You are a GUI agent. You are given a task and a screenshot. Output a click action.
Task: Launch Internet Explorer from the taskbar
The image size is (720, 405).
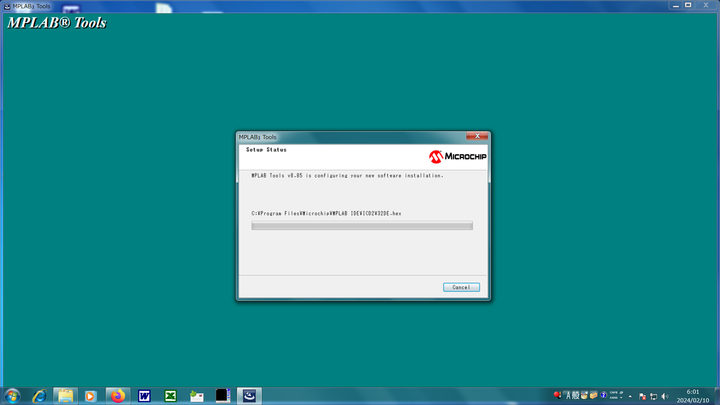click(x=39, y=396)
